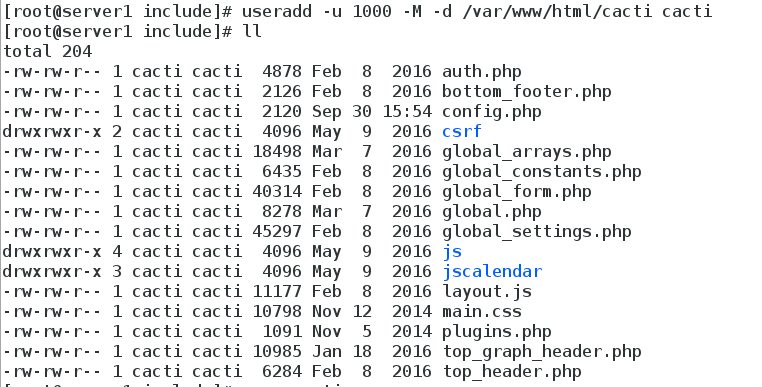The image size is (762, 387).
Task: Click file size 1091 of plugins.php
Action: tap(282, 332)
